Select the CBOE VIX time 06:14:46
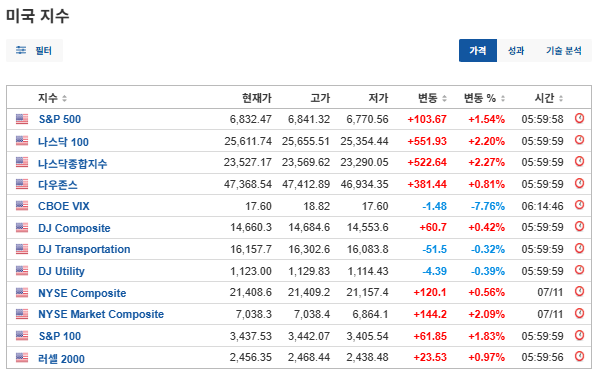The height and width of the screenshot is (369, 593). (x=542, y=206)
